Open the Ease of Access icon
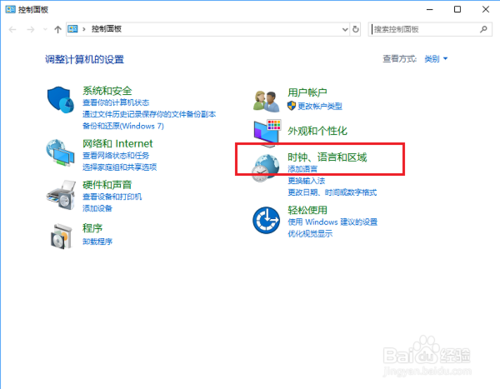This screenshot has width=500, height=389. point(266,220)
